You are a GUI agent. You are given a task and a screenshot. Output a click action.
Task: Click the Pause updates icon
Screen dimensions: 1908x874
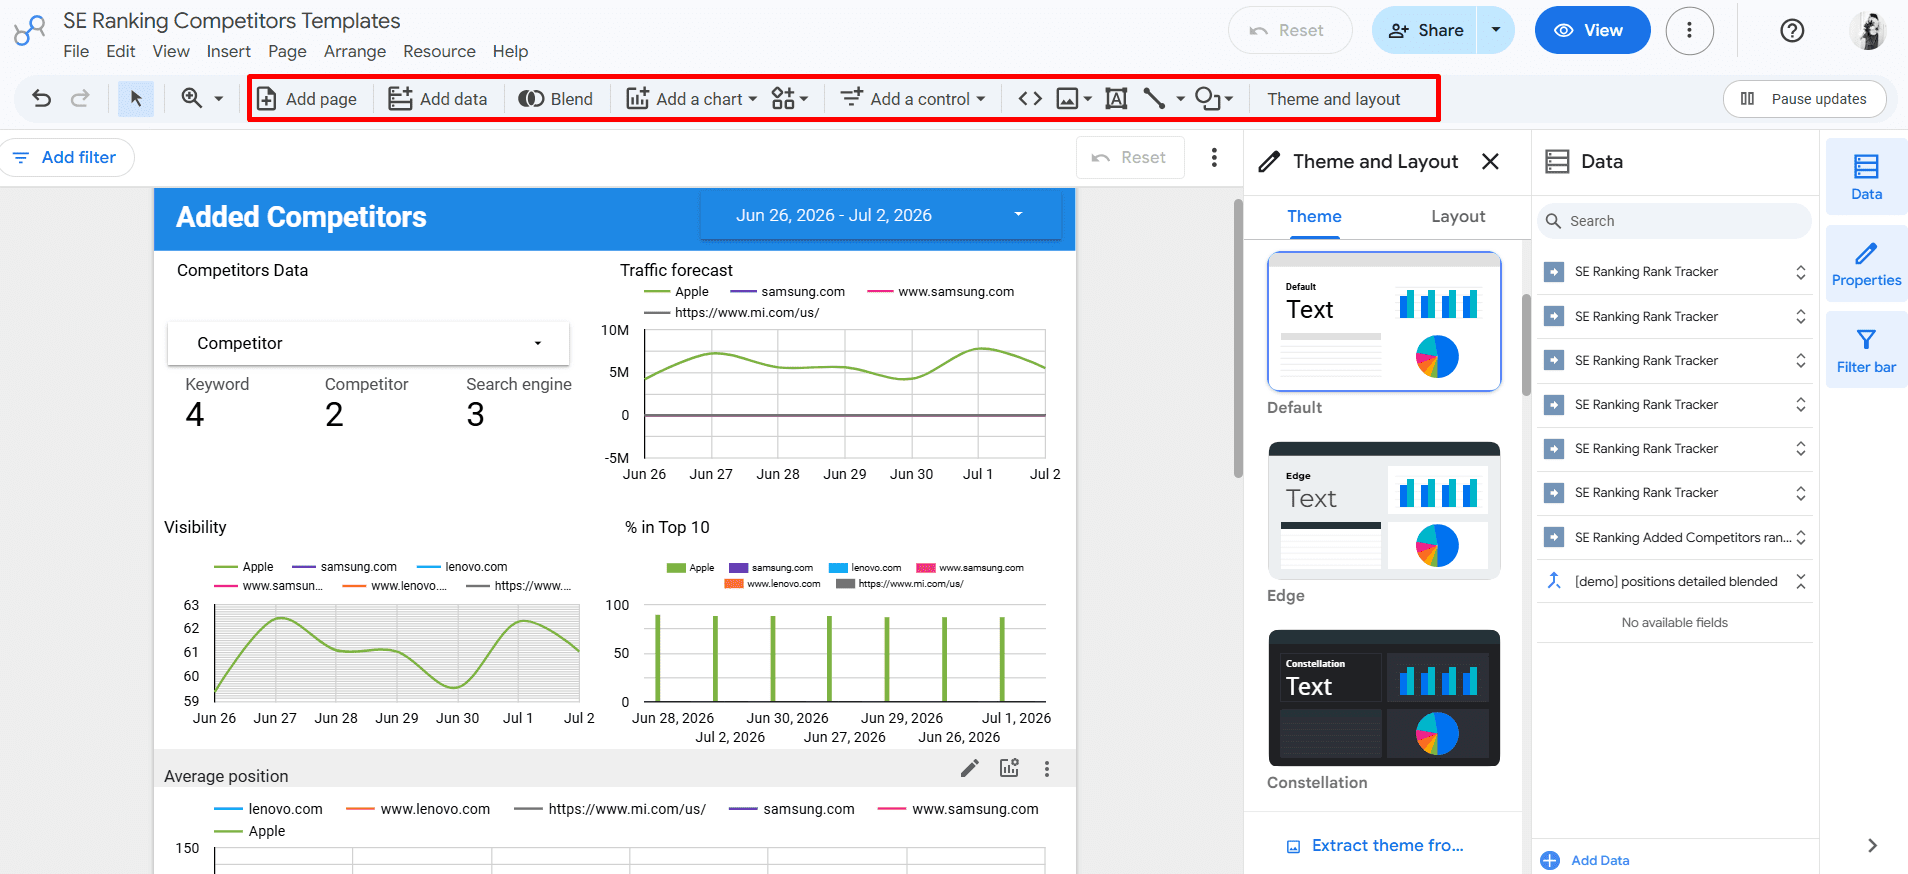(1747, 99)
